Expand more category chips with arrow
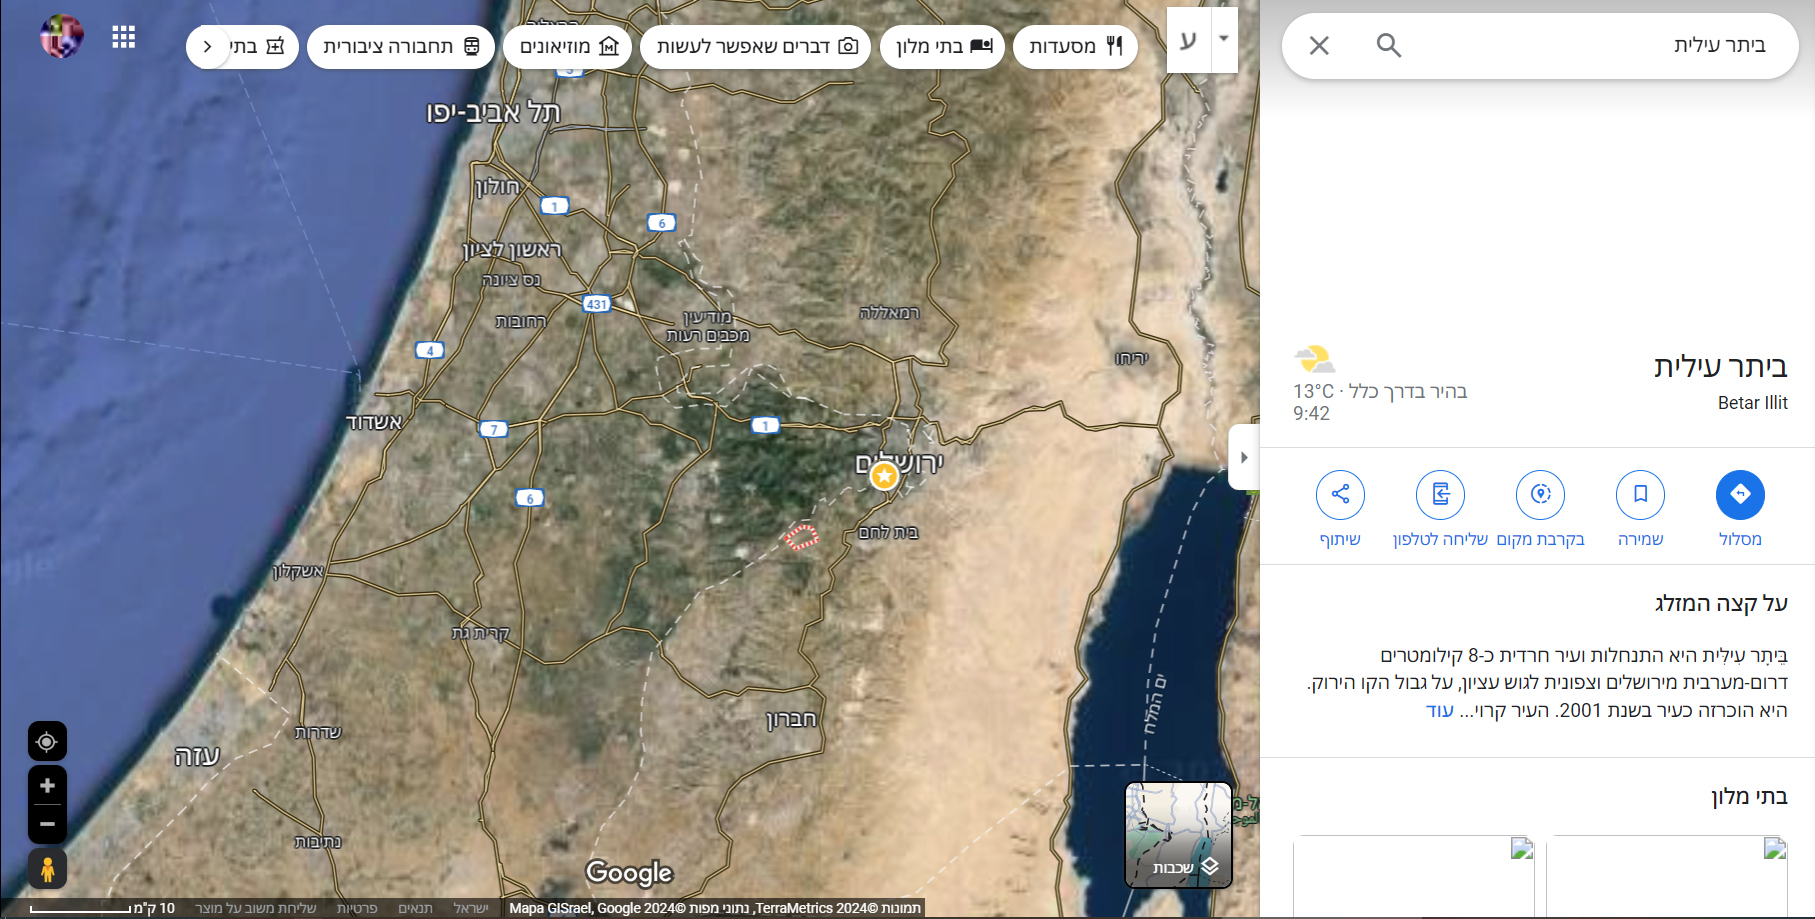The height and width of the screenshot is (919, 1815). (208, 46)
